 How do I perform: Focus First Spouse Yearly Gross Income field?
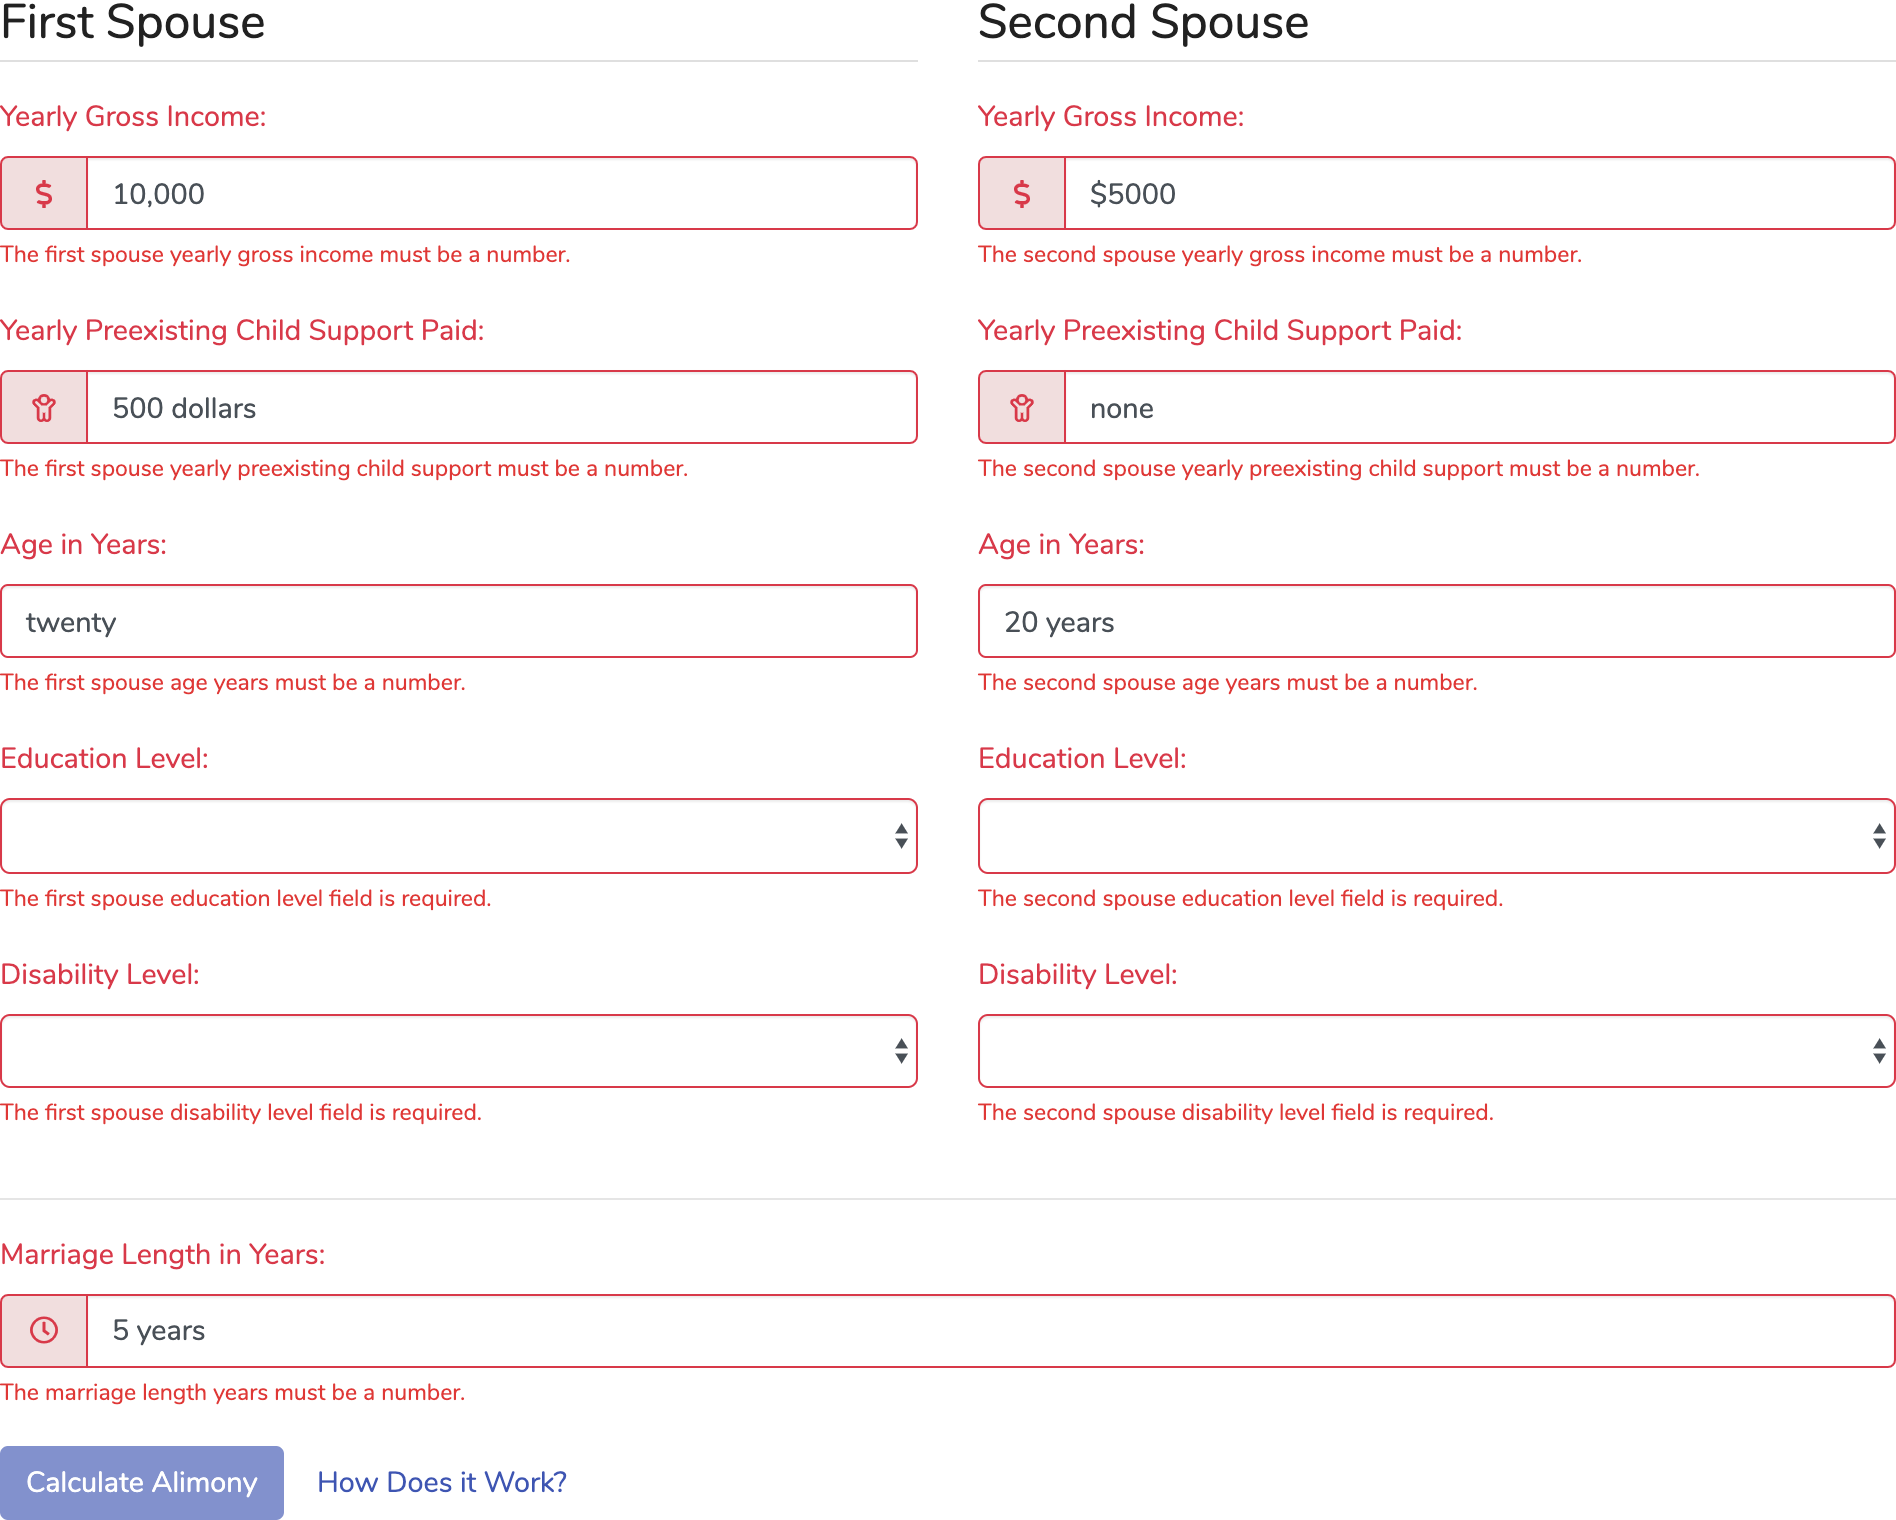500,193
